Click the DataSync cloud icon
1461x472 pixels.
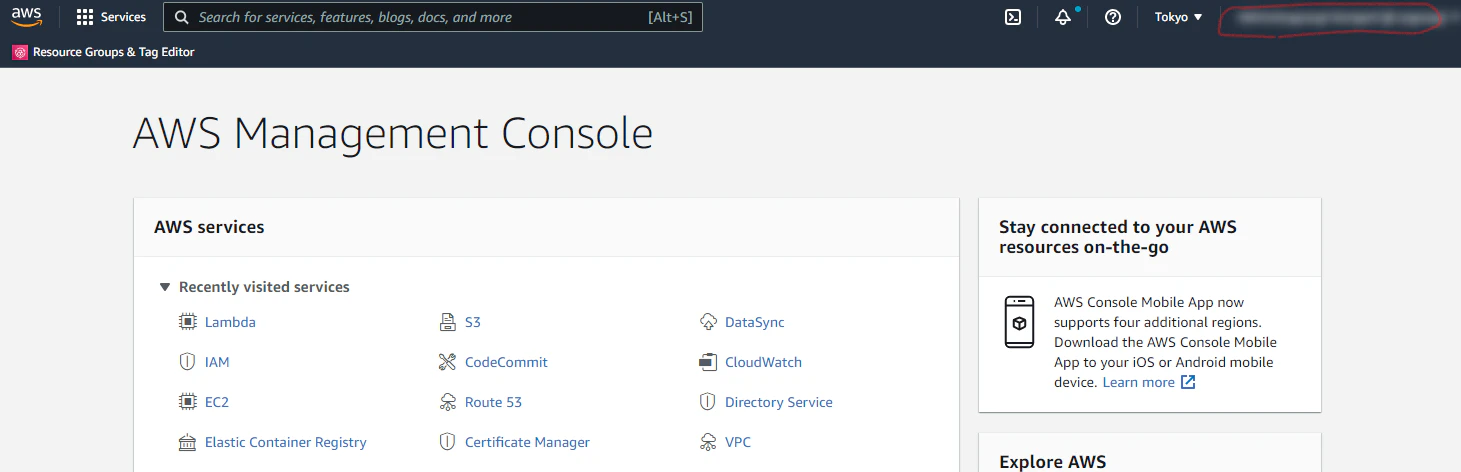click(x=708, y=322)
